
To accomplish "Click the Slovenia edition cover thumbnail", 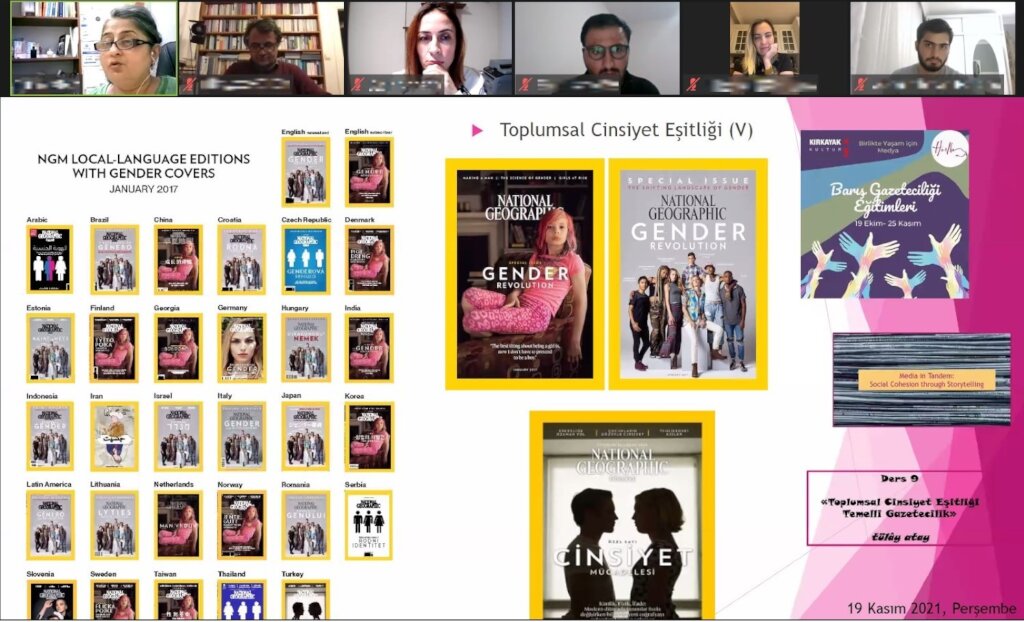I will pyautogui.click(x=51, y=599).
